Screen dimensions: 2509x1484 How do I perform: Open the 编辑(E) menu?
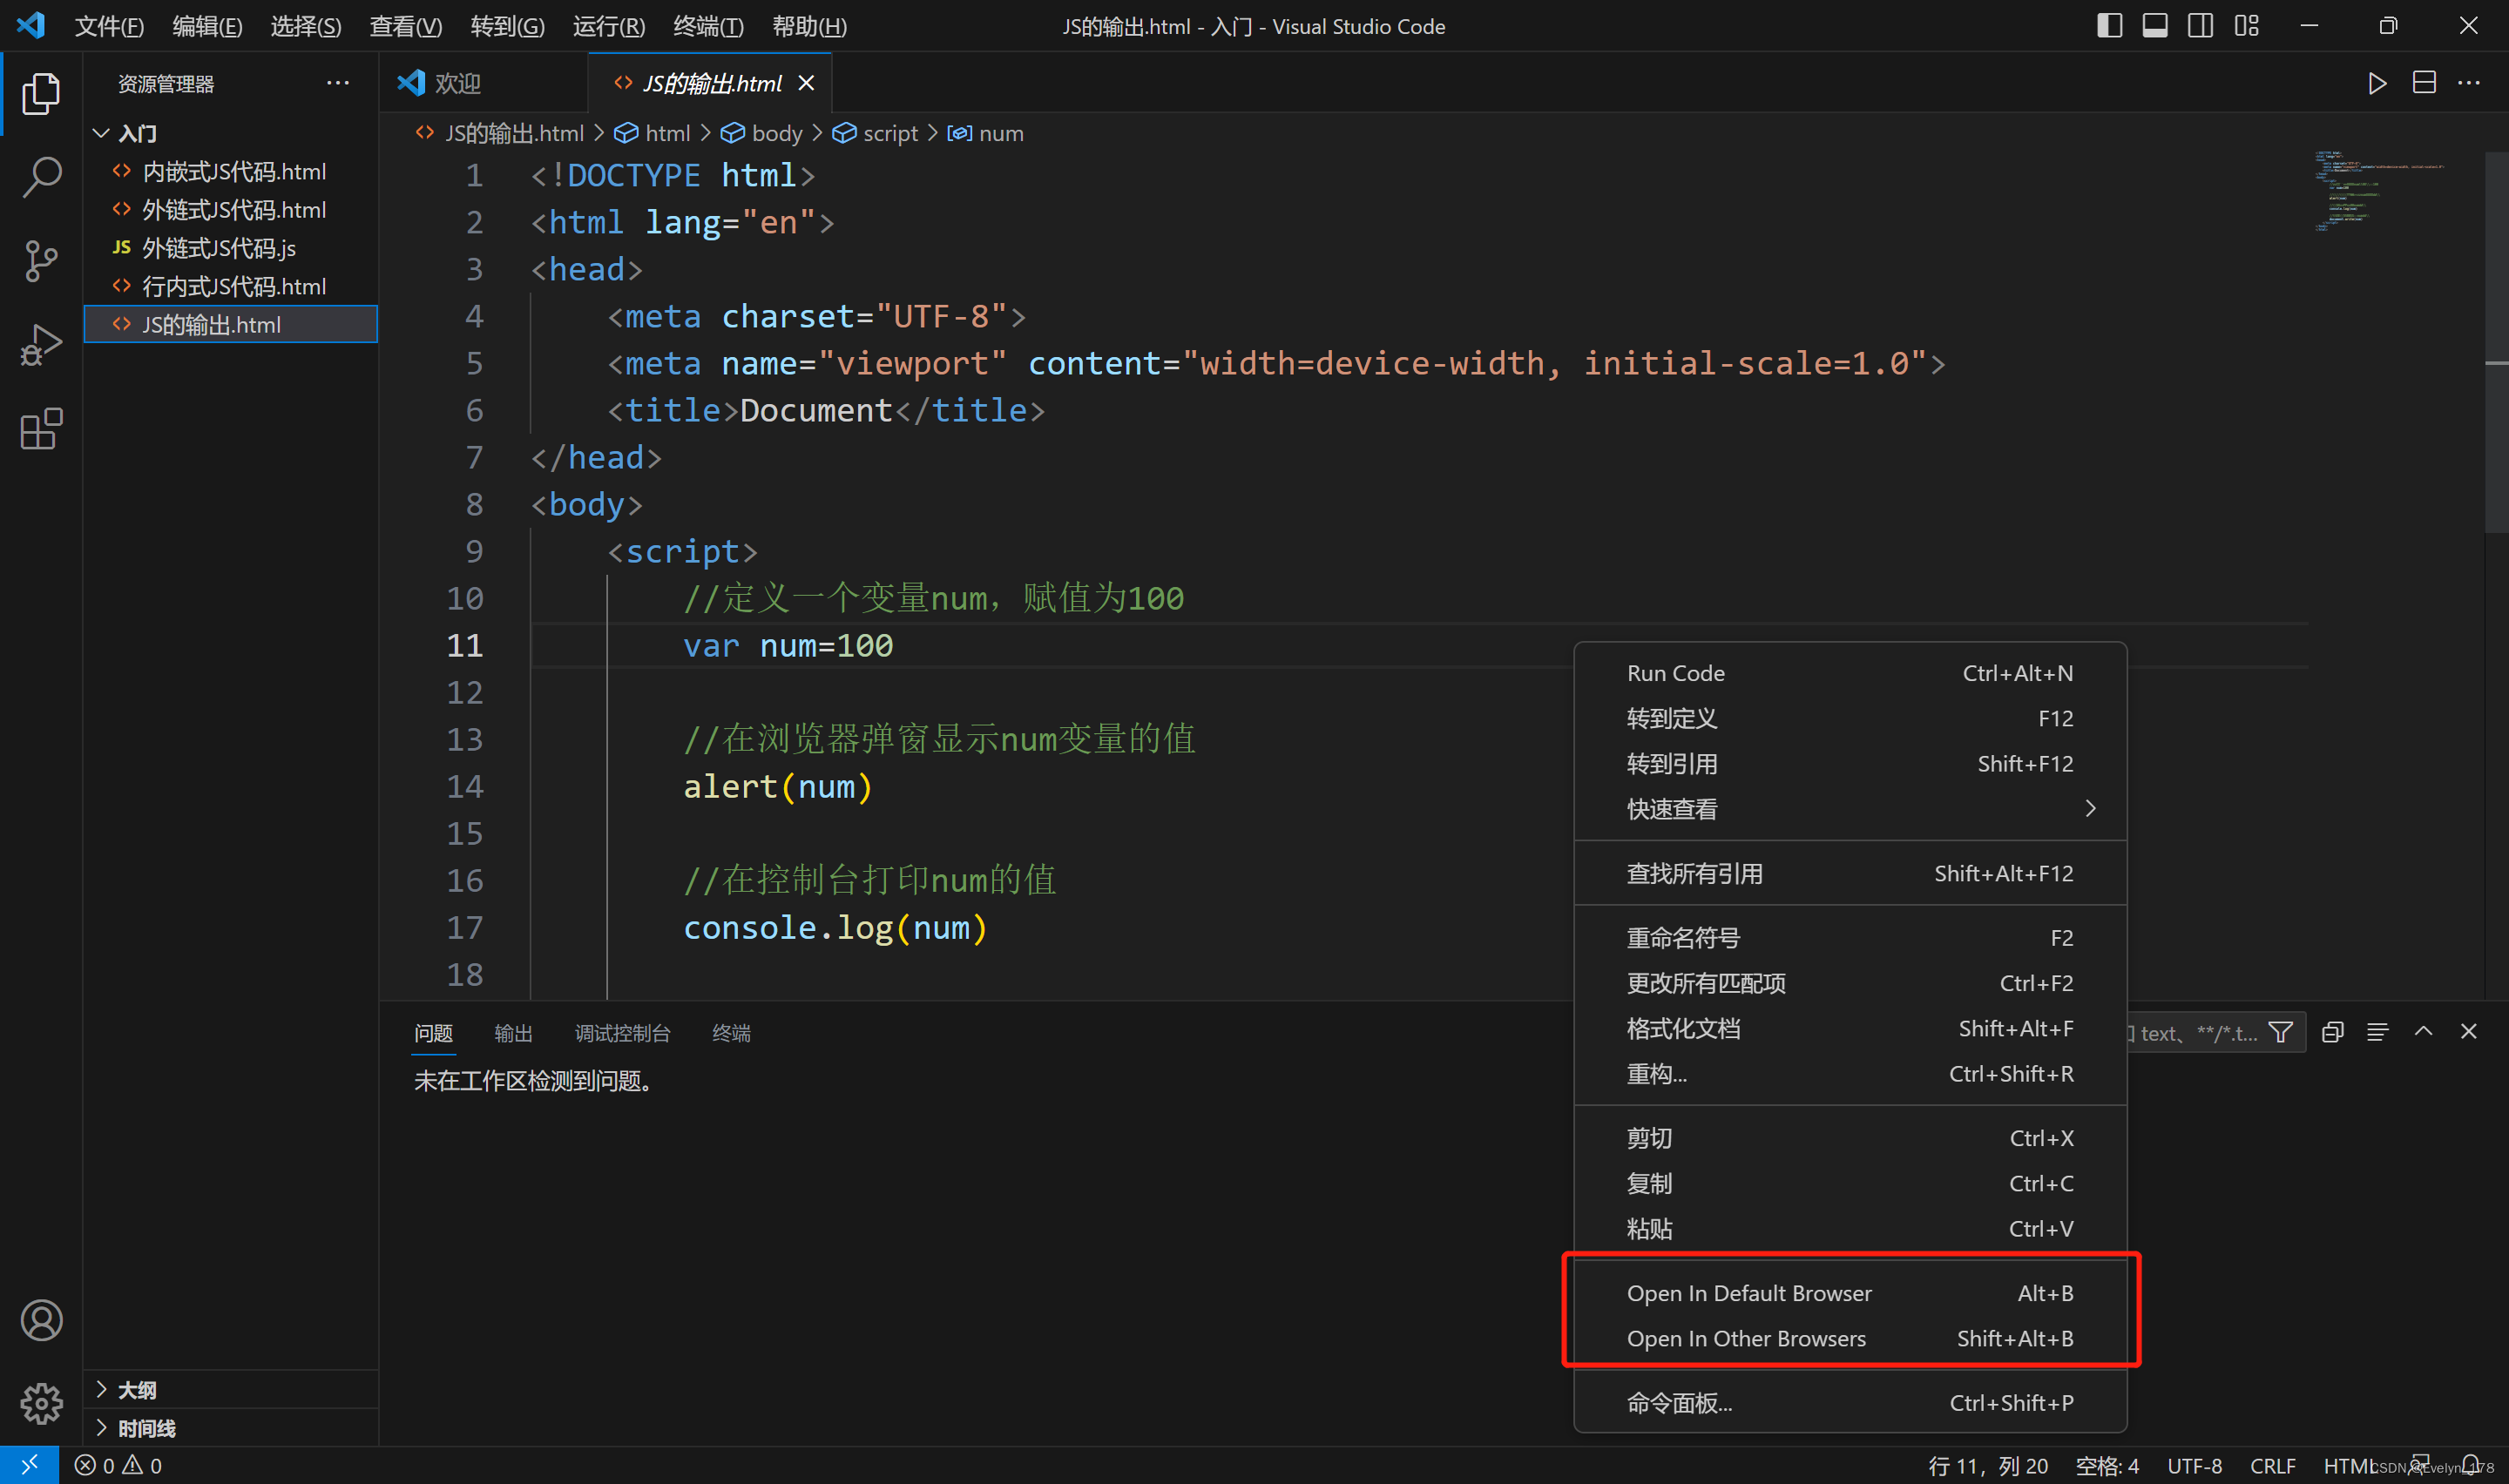point(207,26)
